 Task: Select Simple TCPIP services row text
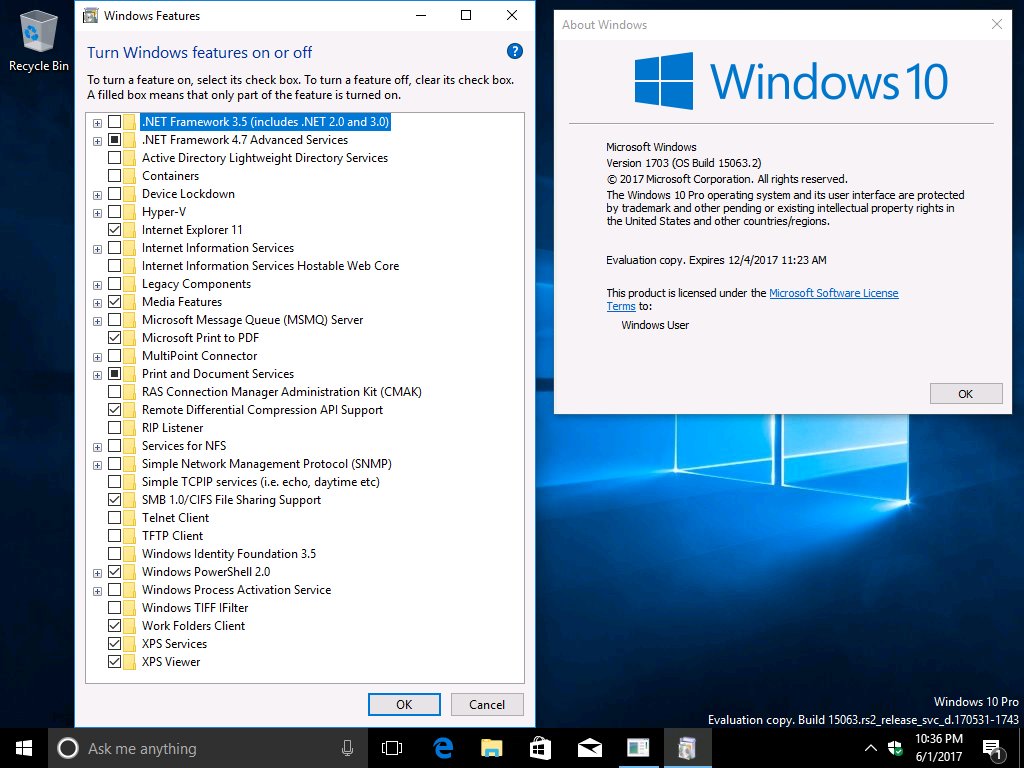pyautogui.click(x=261, y=482)
